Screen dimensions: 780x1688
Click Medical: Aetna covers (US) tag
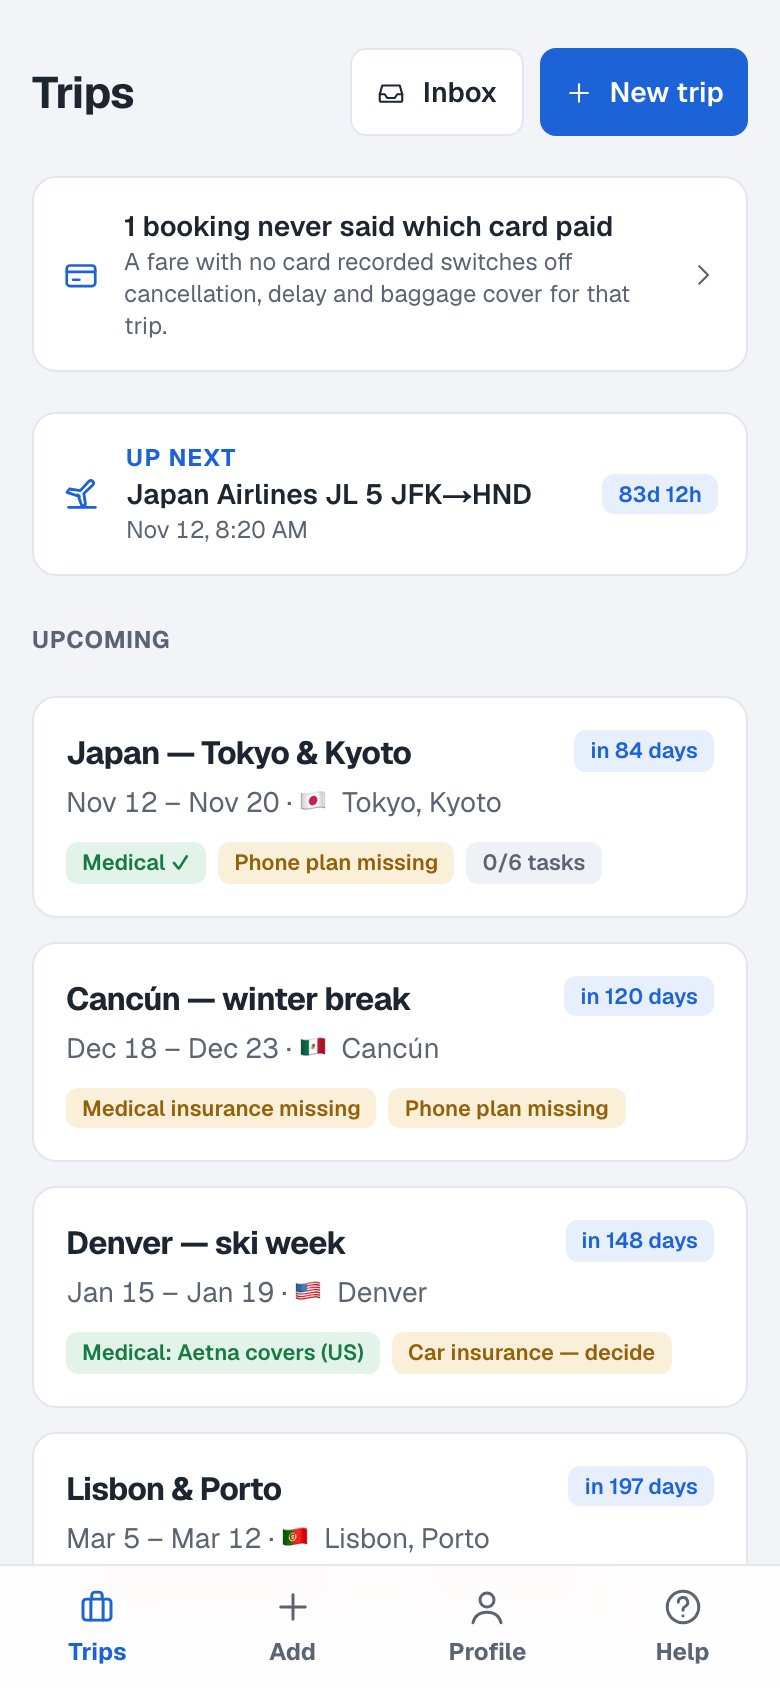click(223, 1353)
